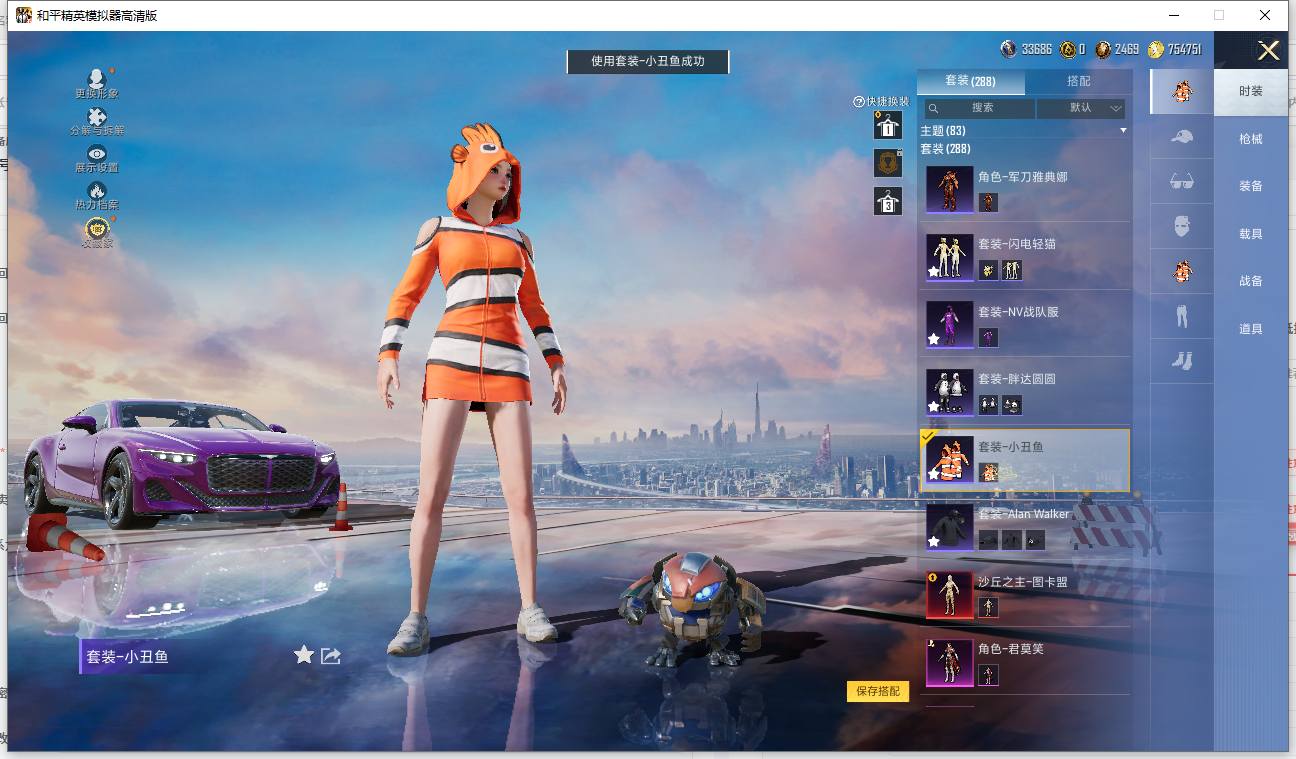Select the orange jacket category icon below the mask
This screenshot has height=759, width=1296.
coord(1182,270)
